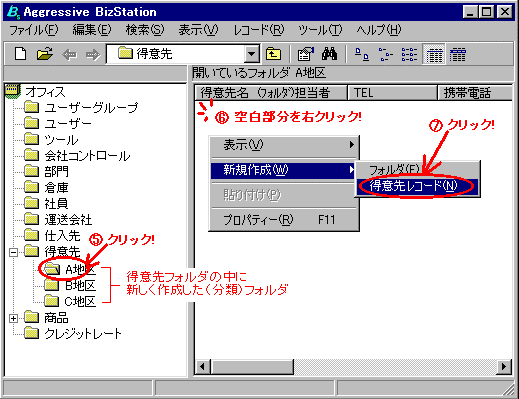This screenshot has width=519, height=399.
Task: Switch to large icons view
Action: click(x=362, y=54)
